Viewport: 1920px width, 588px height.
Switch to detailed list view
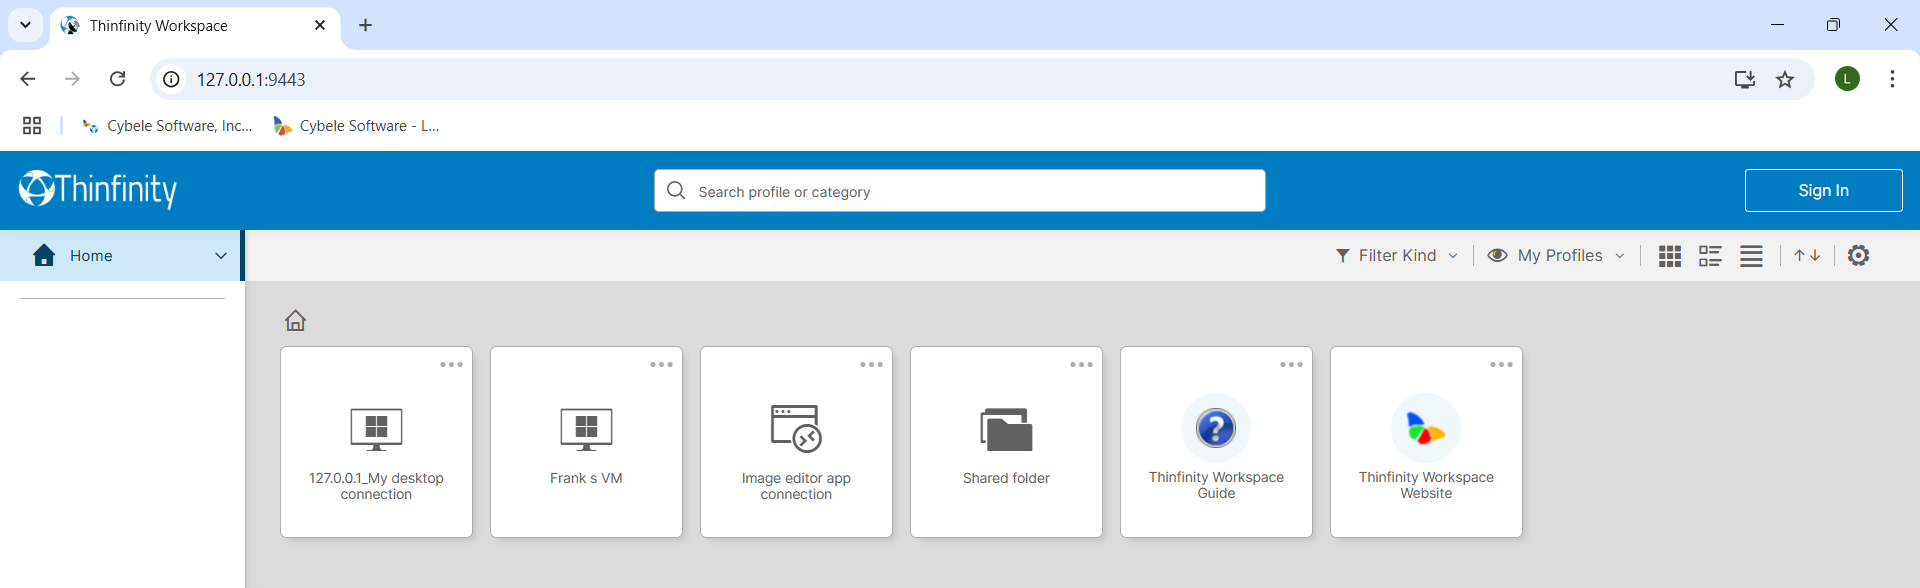pyautogui.click(x=1710, y=256)
